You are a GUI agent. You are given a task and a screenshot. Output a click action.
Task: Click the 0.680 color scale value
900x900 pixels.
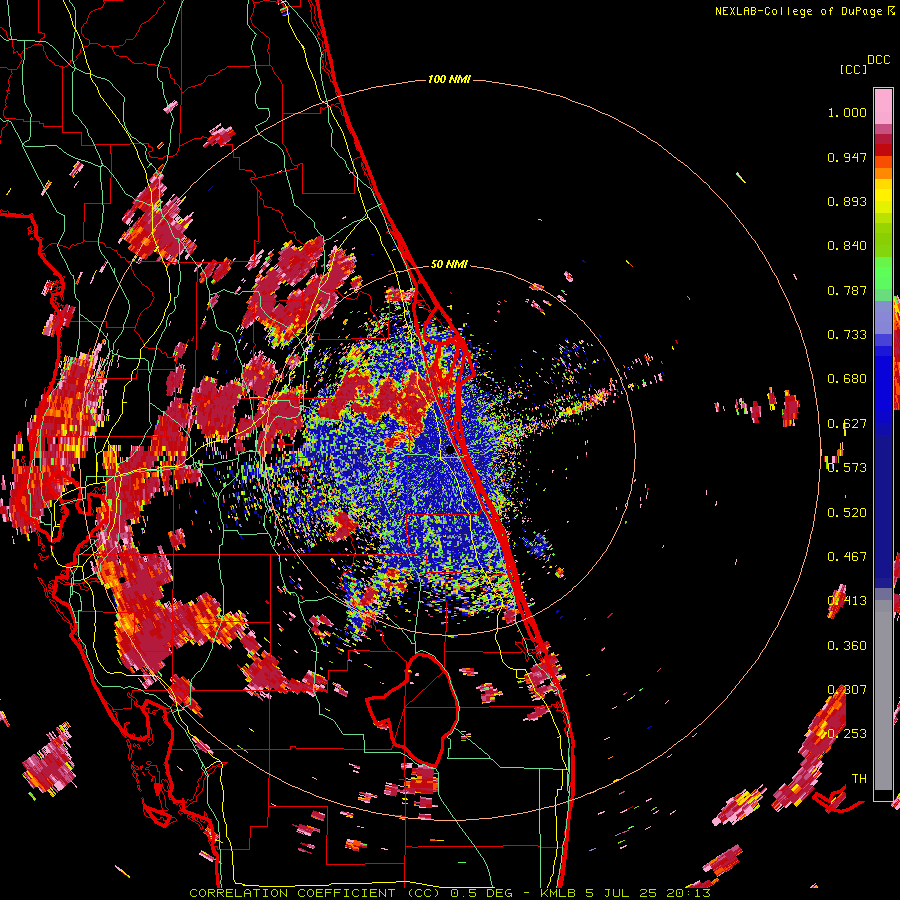tap(847, 379)
